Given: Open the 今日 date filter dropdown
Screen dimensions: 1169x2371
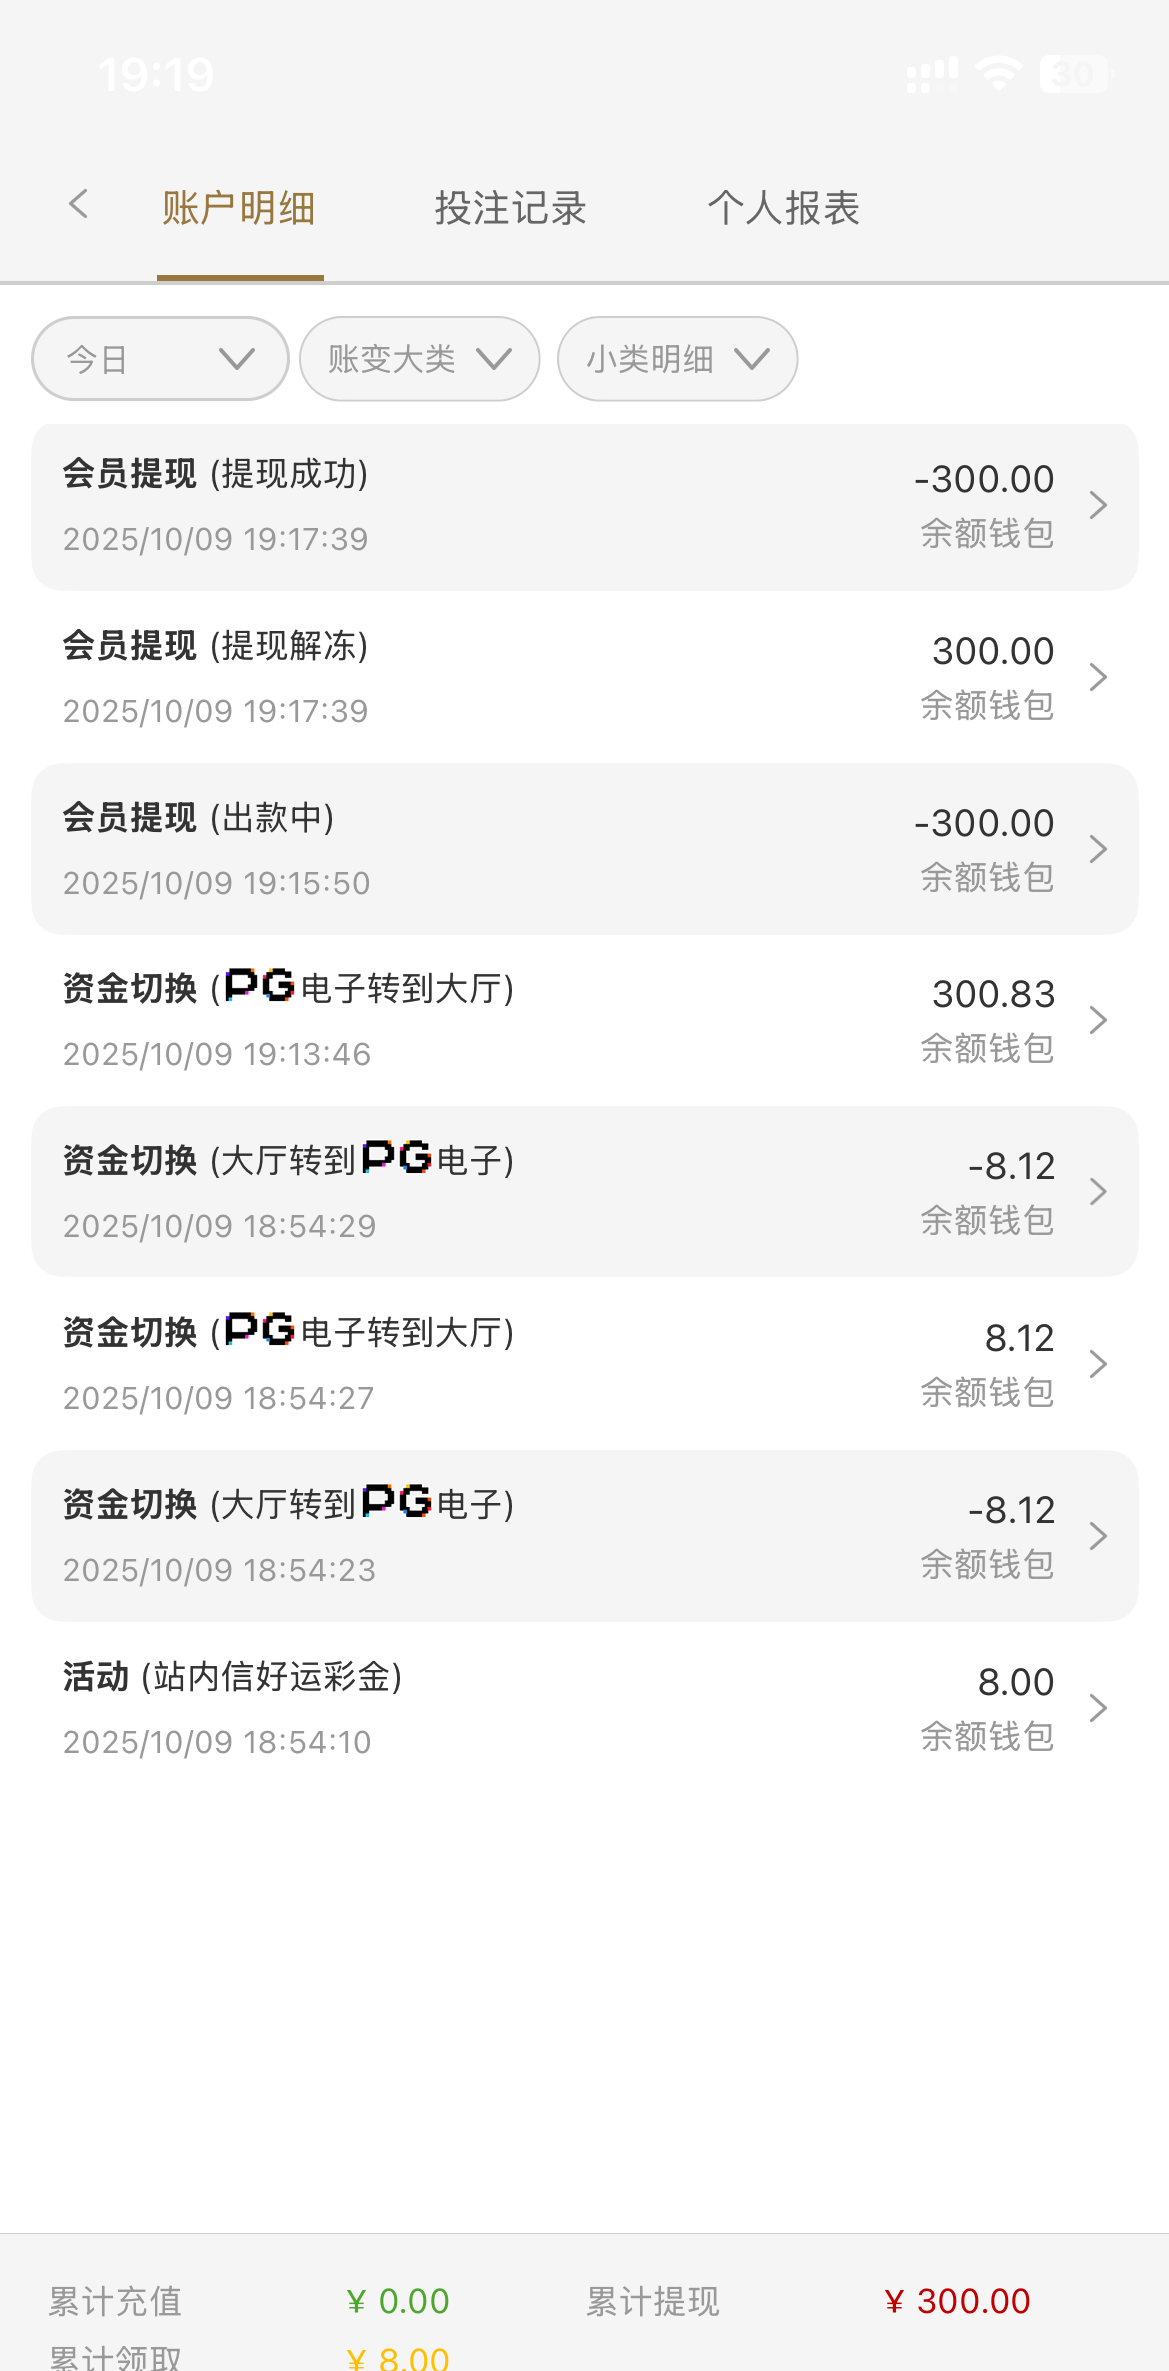Looking at the screenshot, I should (x=160, y=359).
